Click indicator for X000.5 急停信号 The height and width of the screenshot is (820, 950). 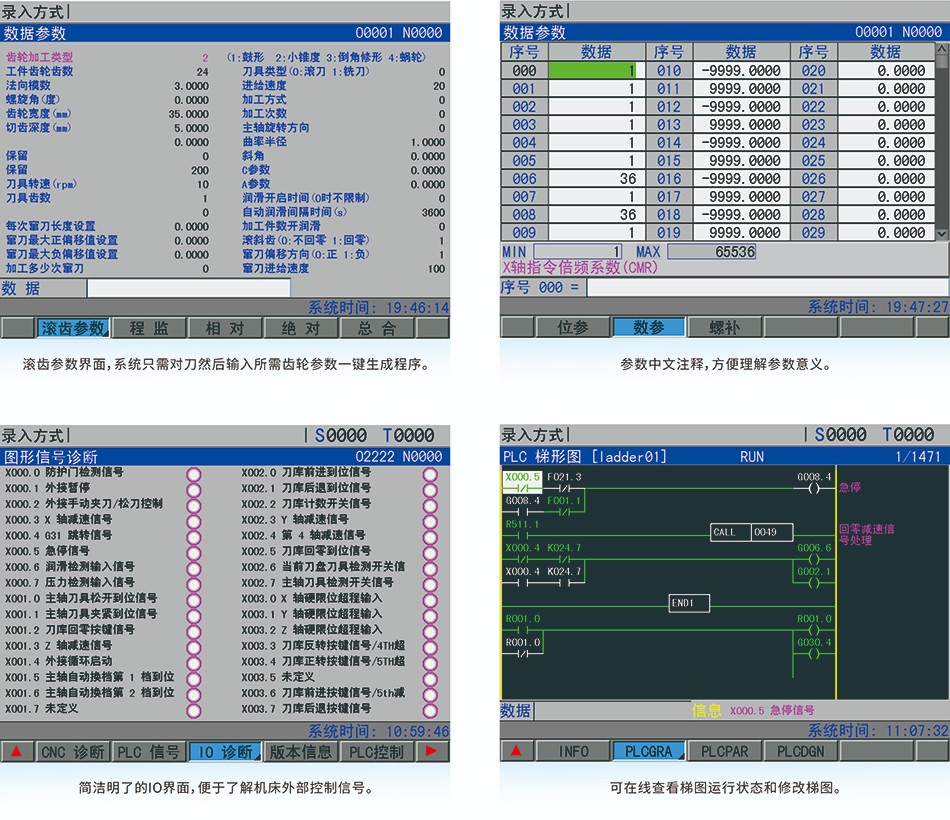tap(194, 553)
